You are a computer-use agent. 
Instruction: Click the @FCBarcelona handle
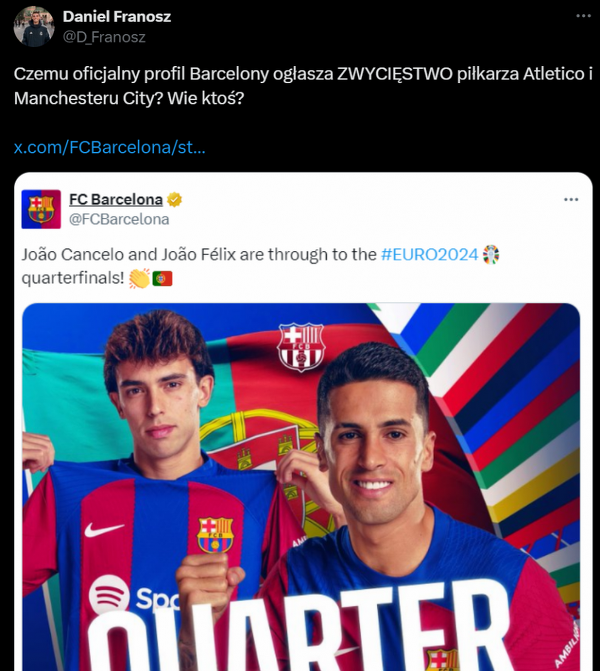119,219
